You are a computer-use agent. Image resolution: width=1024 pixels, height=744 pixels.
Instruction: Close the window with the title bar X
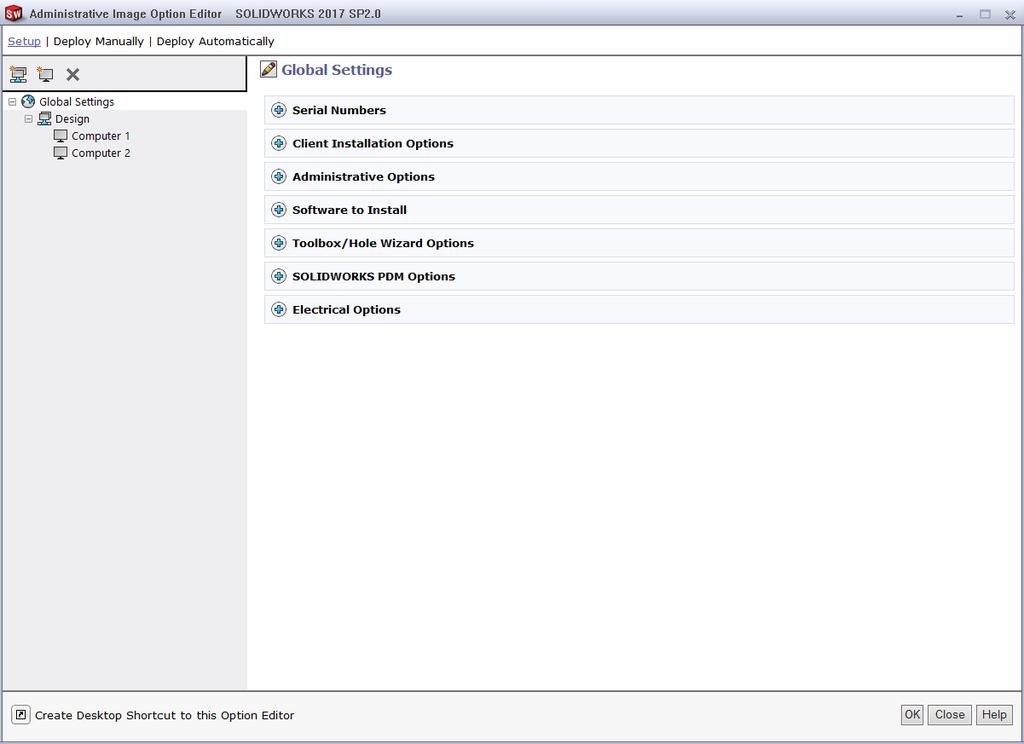[x=1010, y=14]
